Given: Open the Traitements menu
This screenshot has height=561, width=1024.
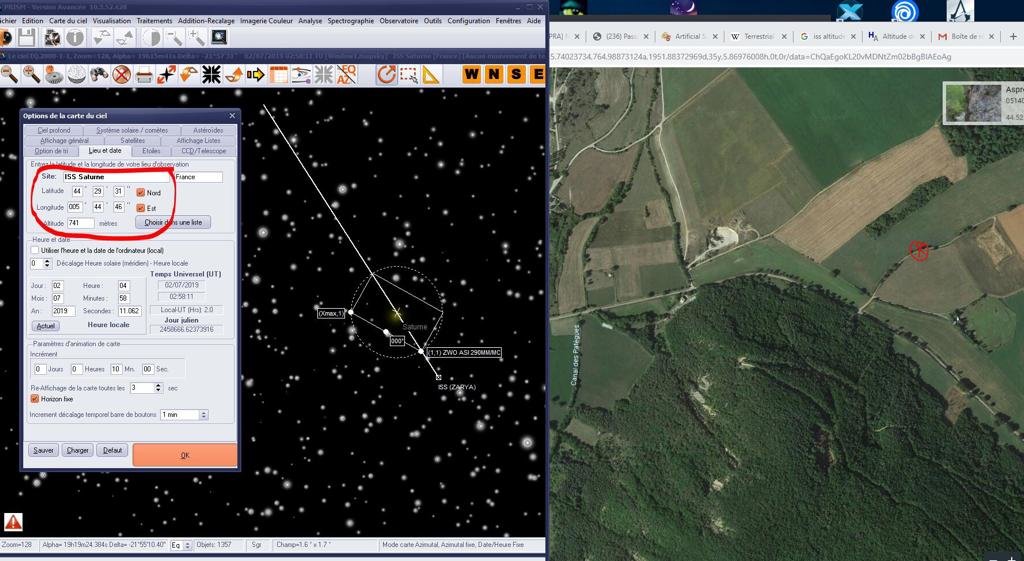Looking at the screenshot, I should tap(154, 20).
